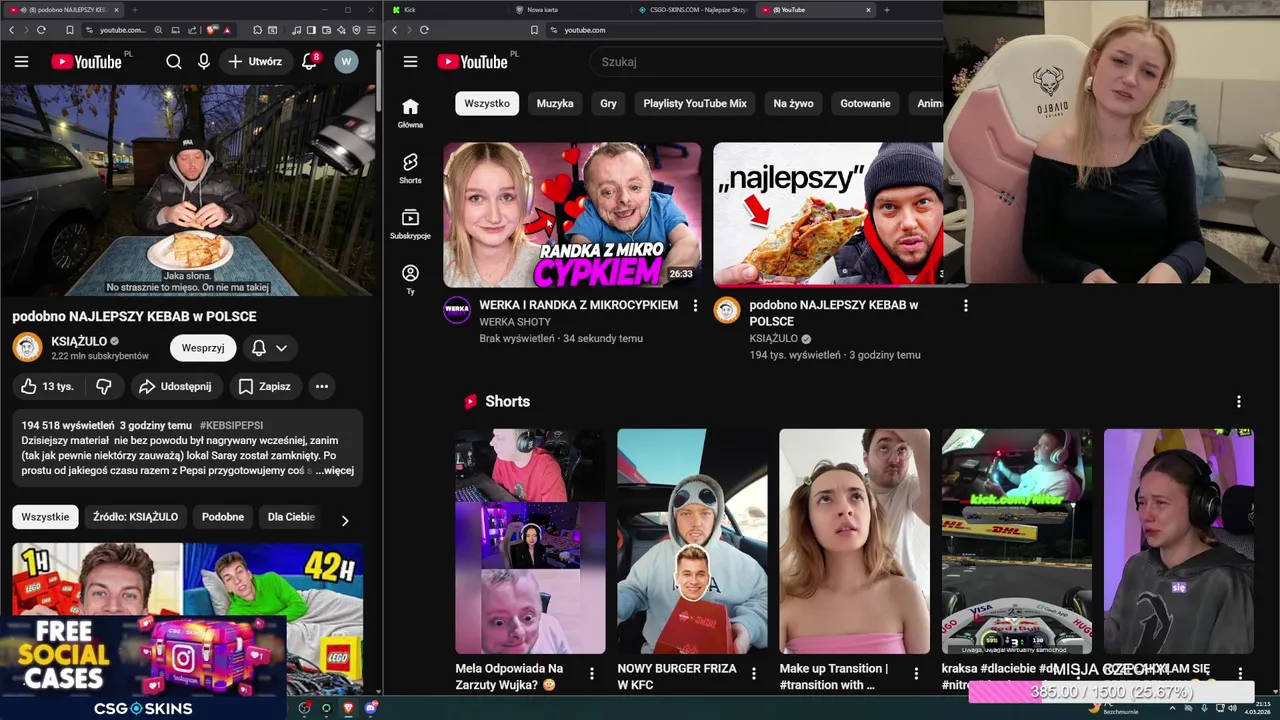Select Na żywo chip
This screenshot has width=1280, height=720.
793,103
